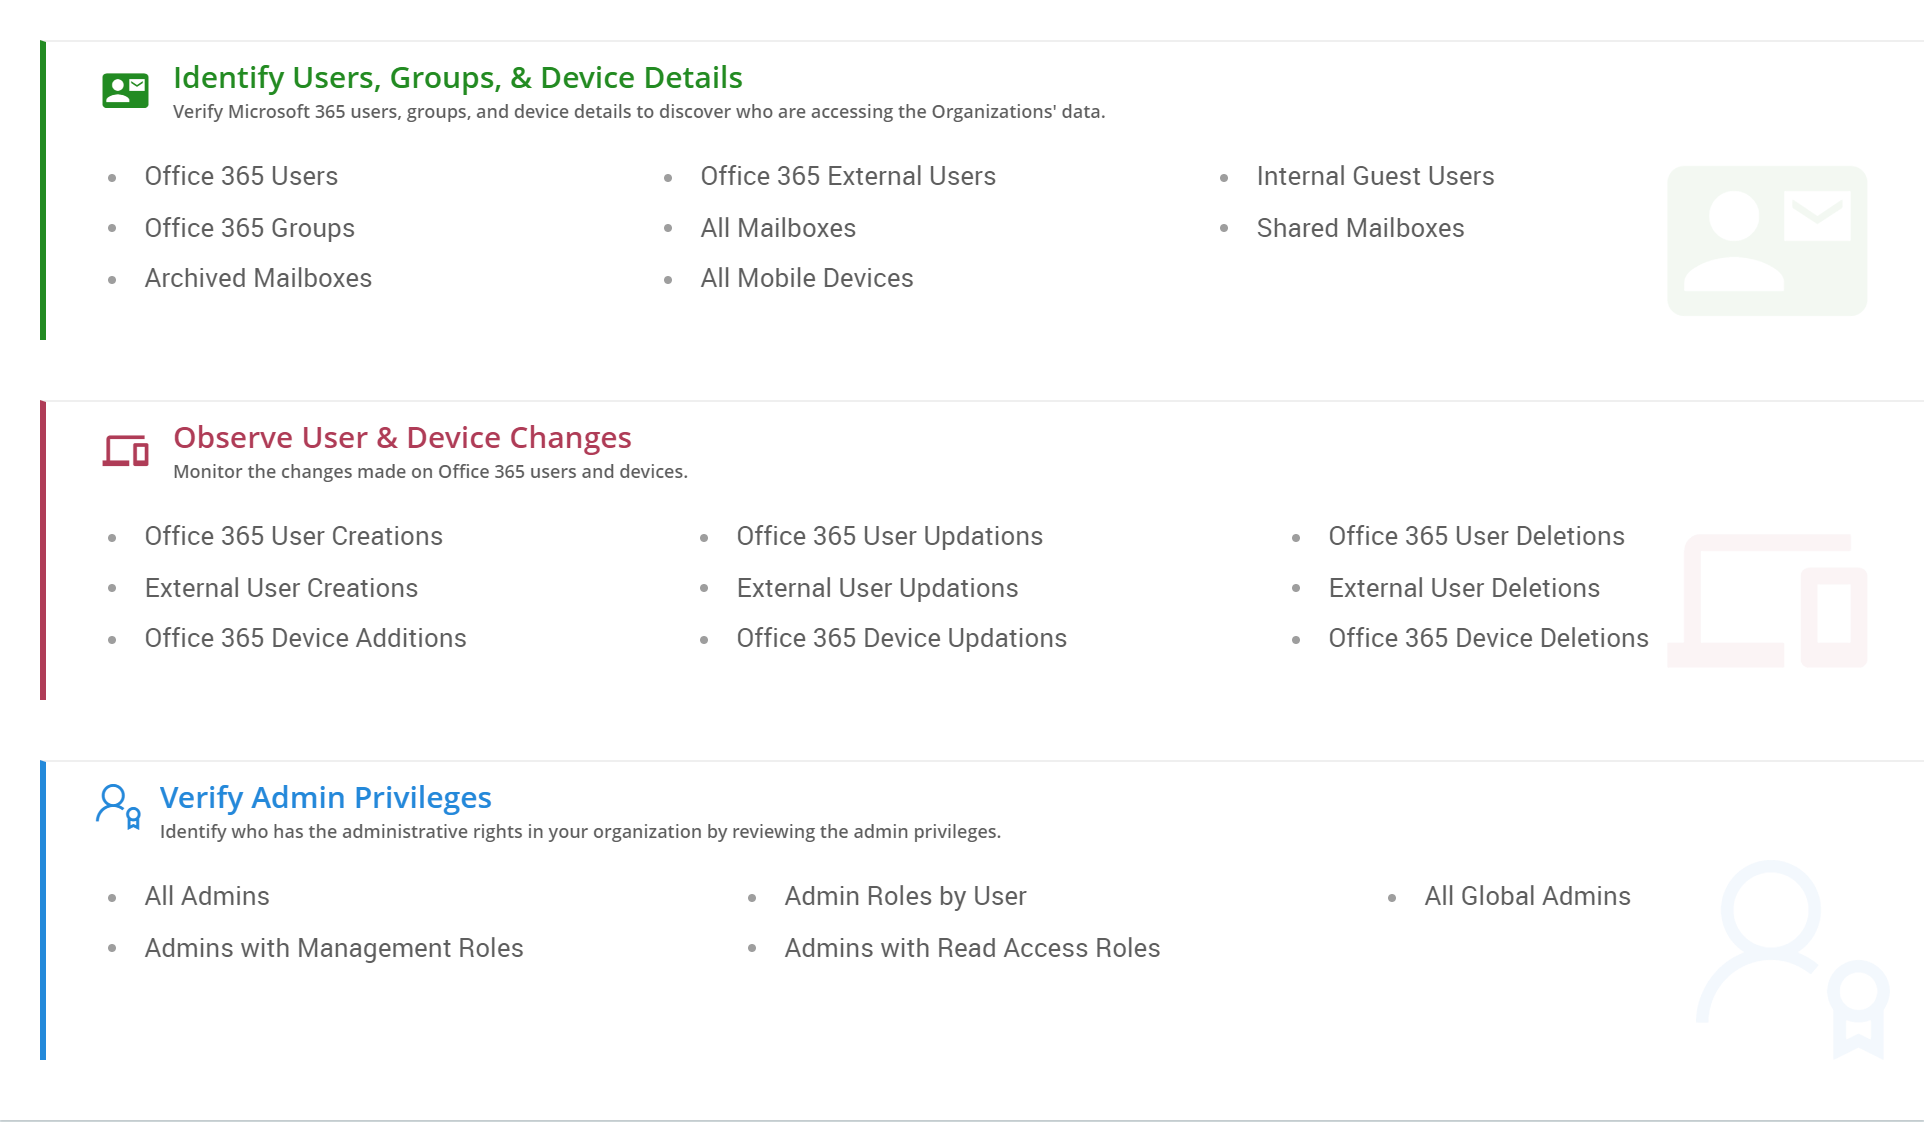The height and width of the screenshot is (1122, 1924).
Task: Open the Office 365 Users report
Action: coord(241,176)
